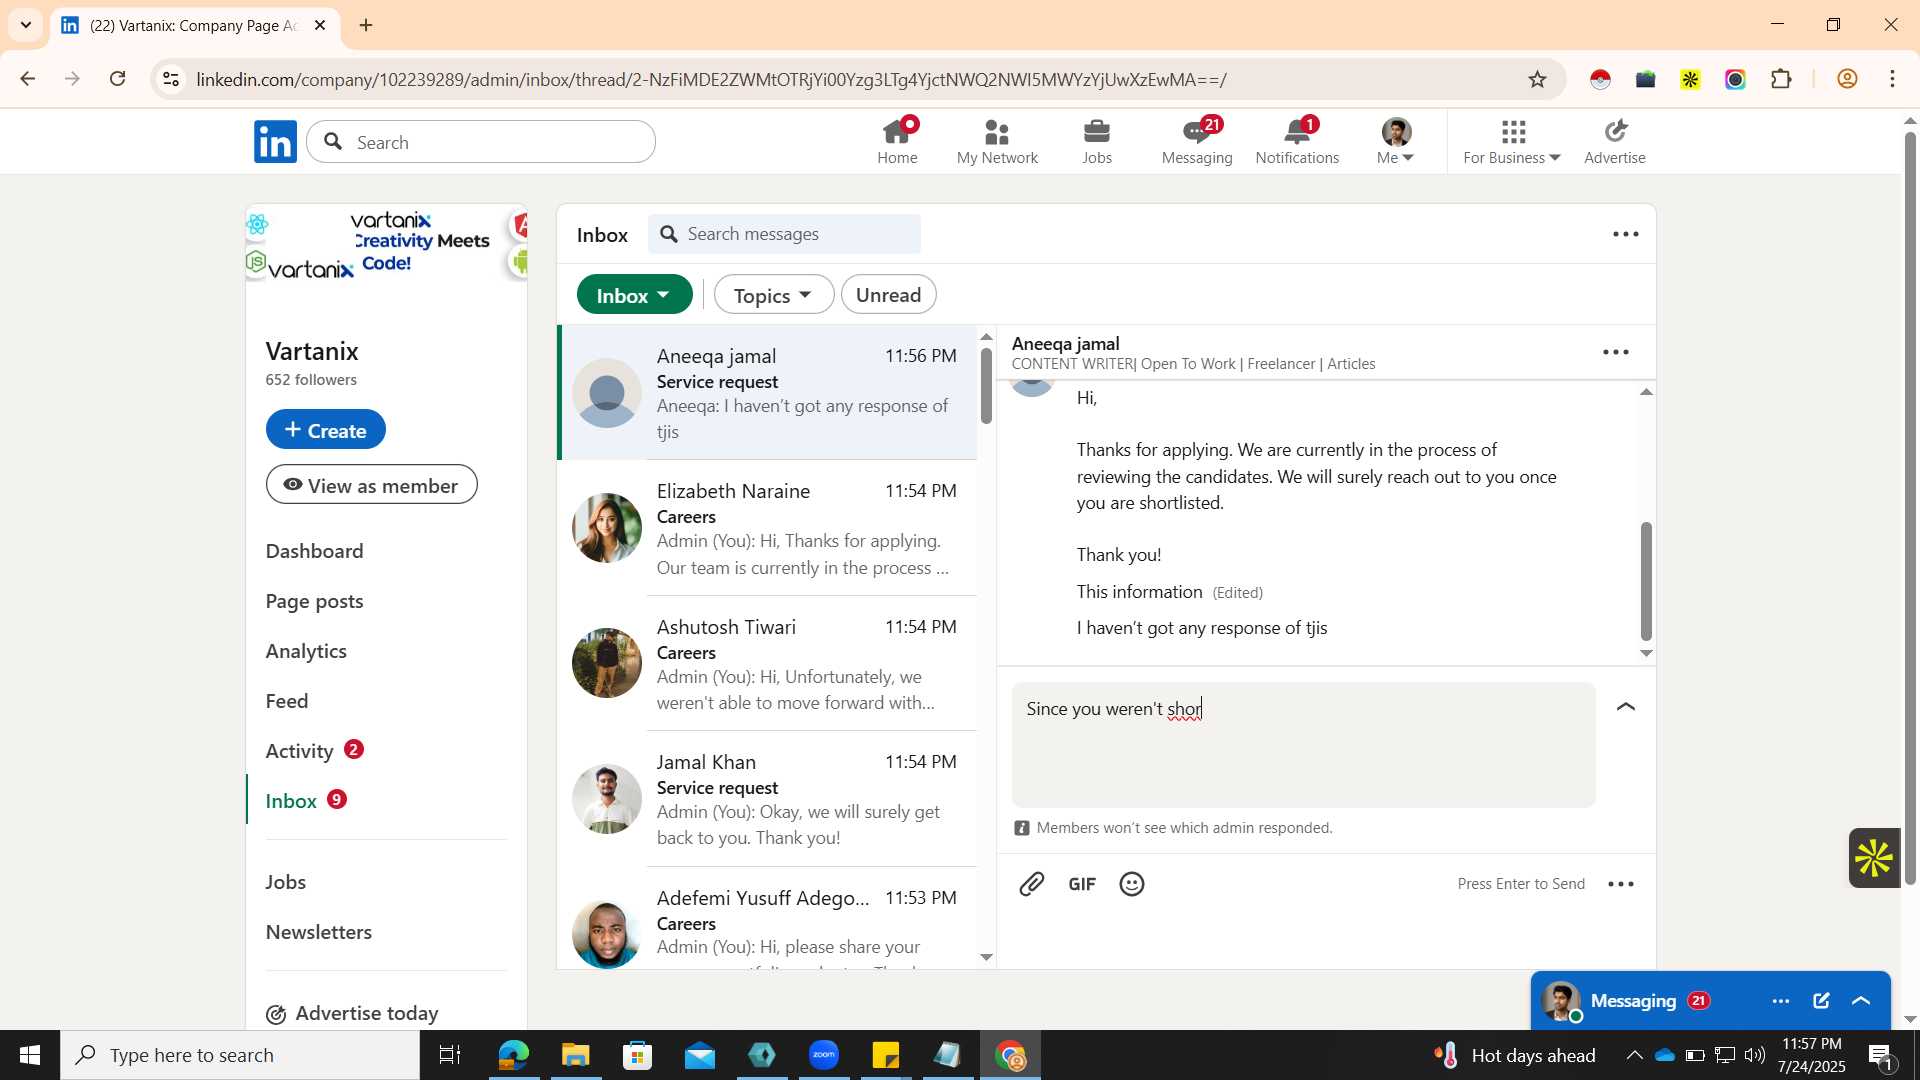The width and height of the screenshot is (1920, 1080).
Task: Focus the LinkedIn search box
Action: point(481,142)
